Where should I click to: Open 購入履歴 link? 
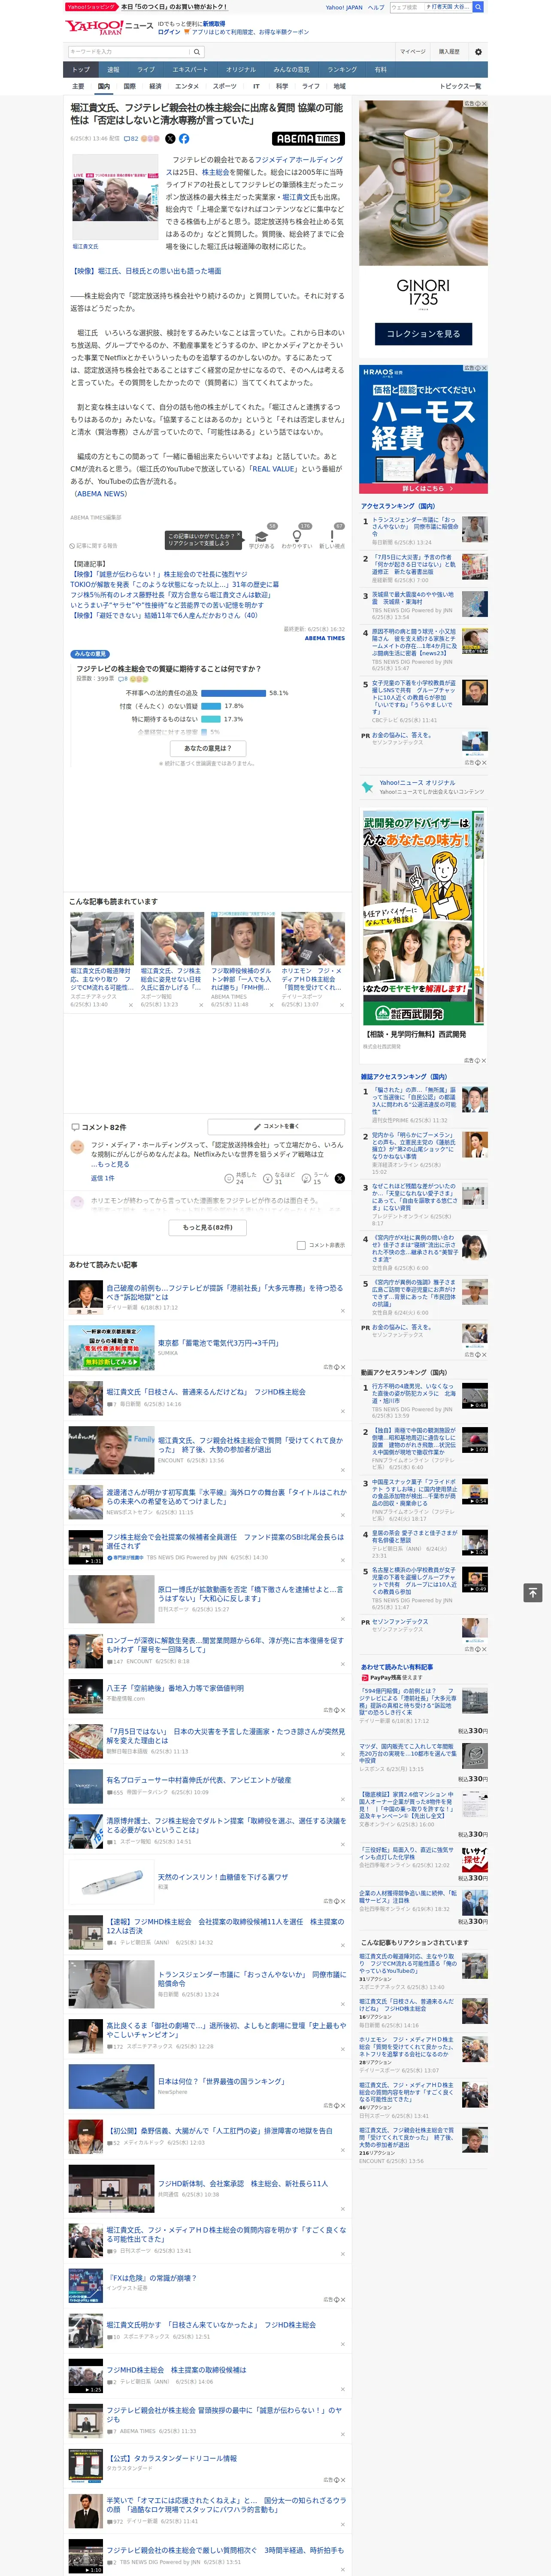coord(449,52)
